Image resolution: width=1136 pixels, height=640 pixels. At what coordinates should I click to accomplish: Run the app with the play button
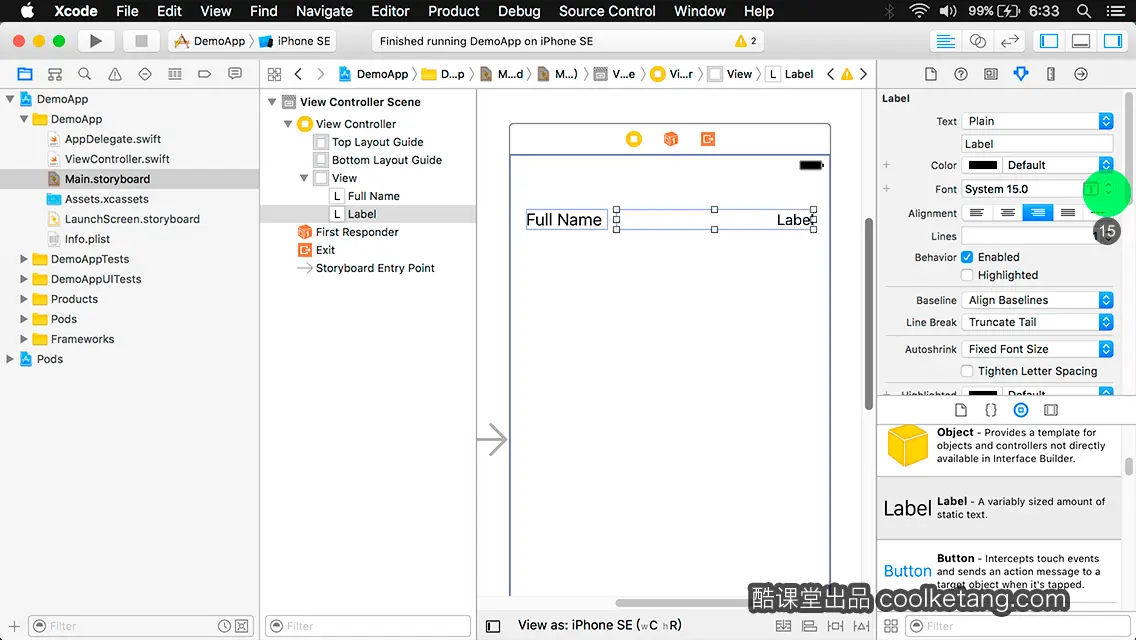coord(95,41)
